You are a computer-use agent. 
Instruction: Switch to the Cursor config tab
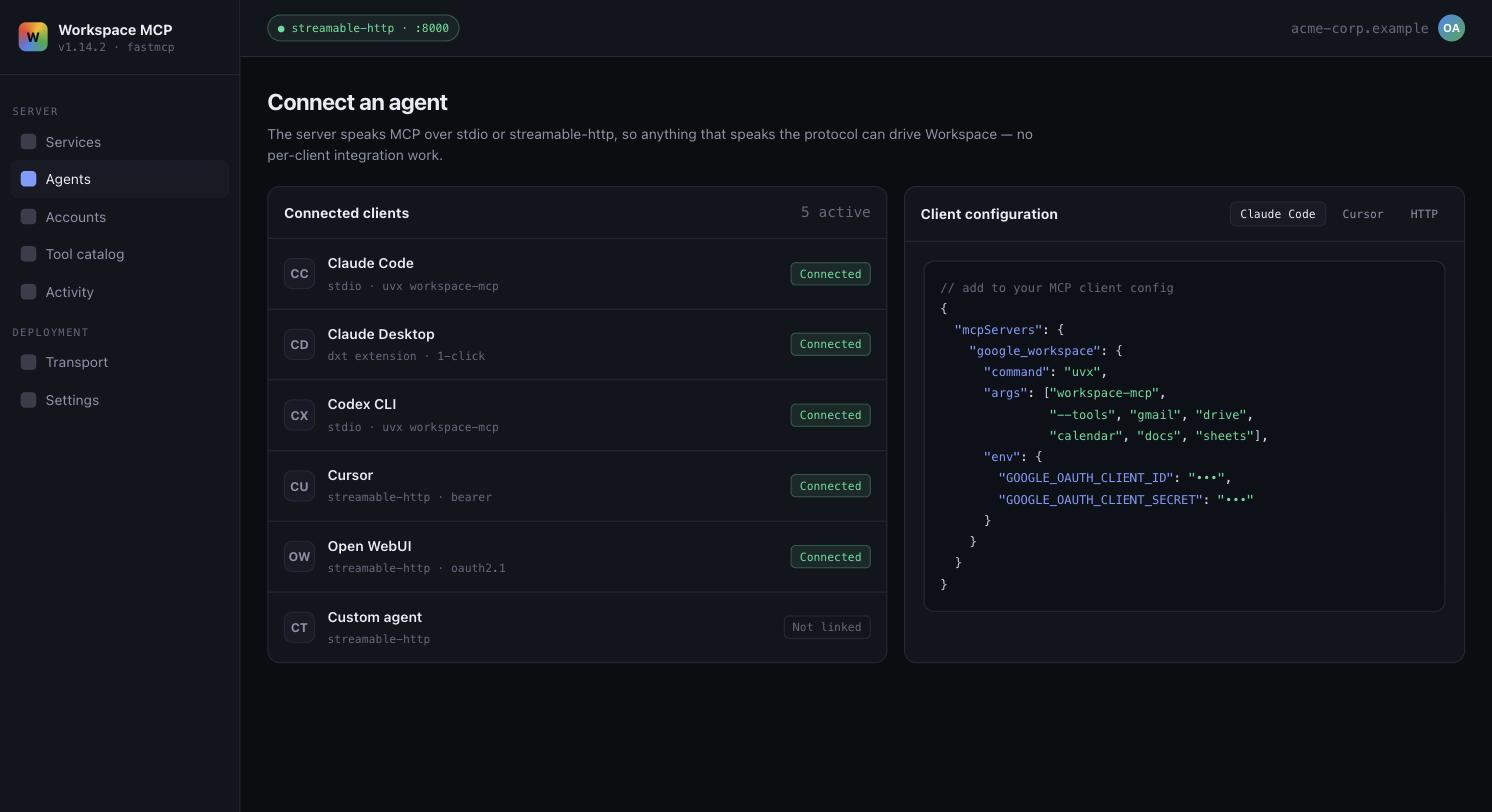(1362, 214)
